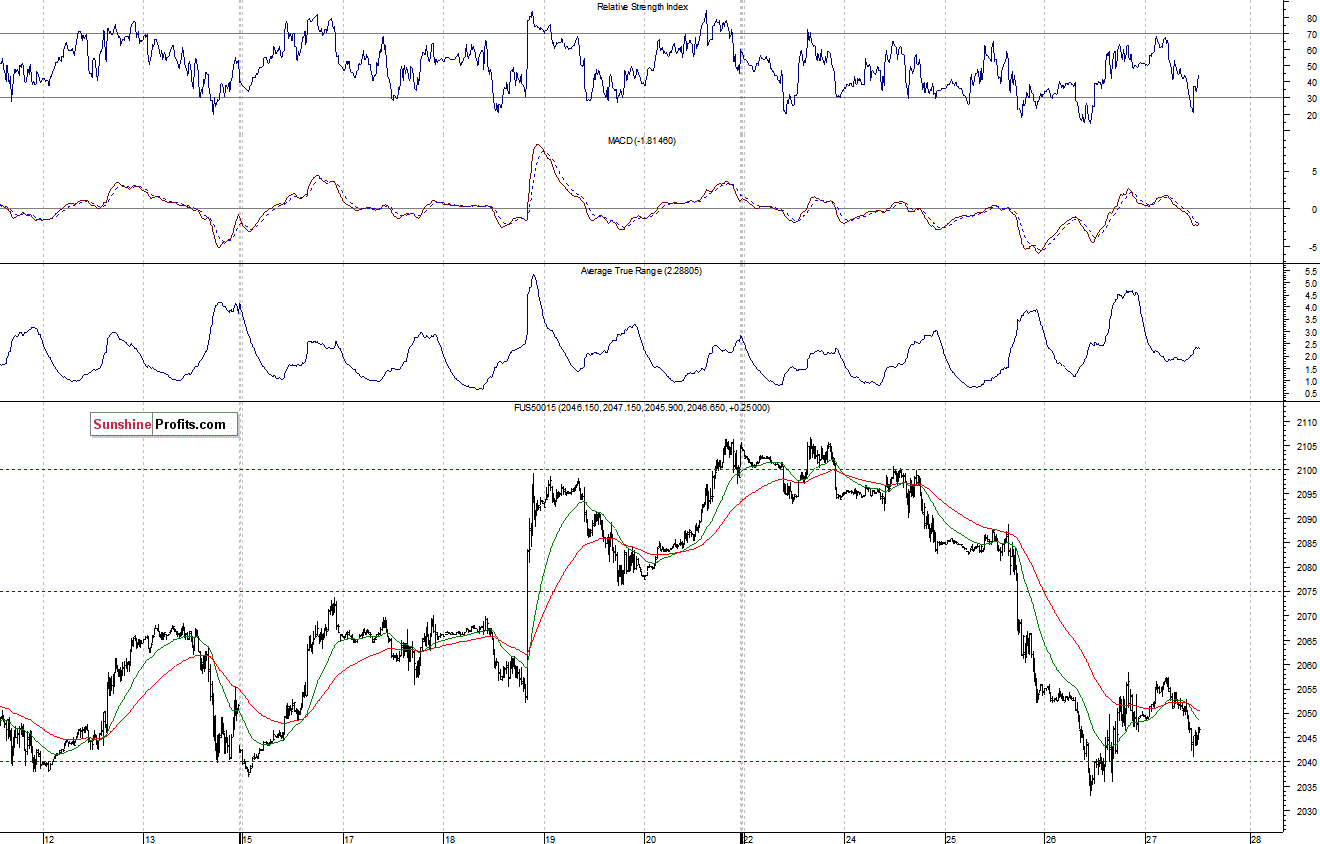
Task: Click the 1.5 label on ATR scale
Action: (x=1309, y=369)
